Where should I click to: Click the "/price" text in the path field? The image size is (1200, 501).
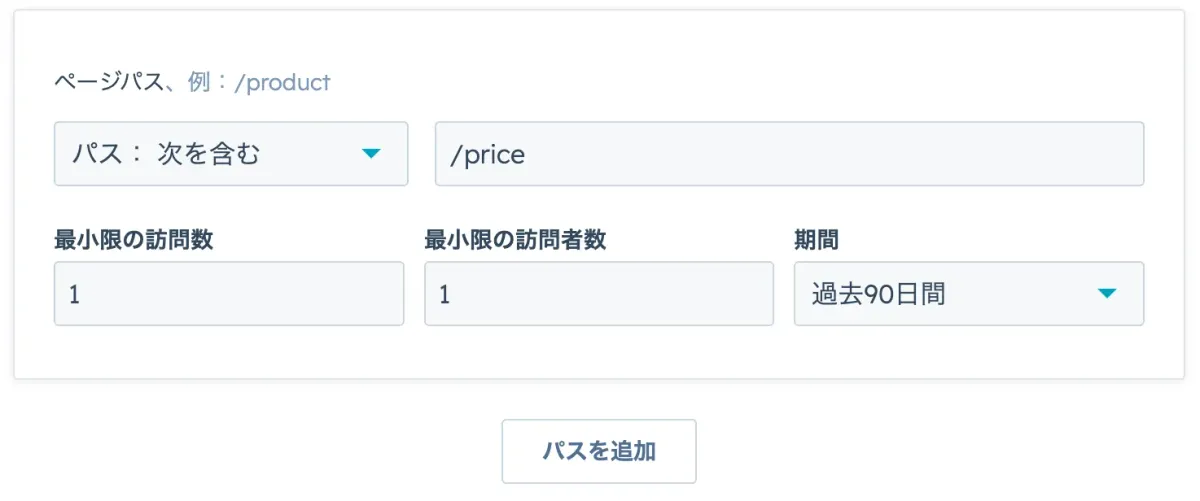point(488,155)
